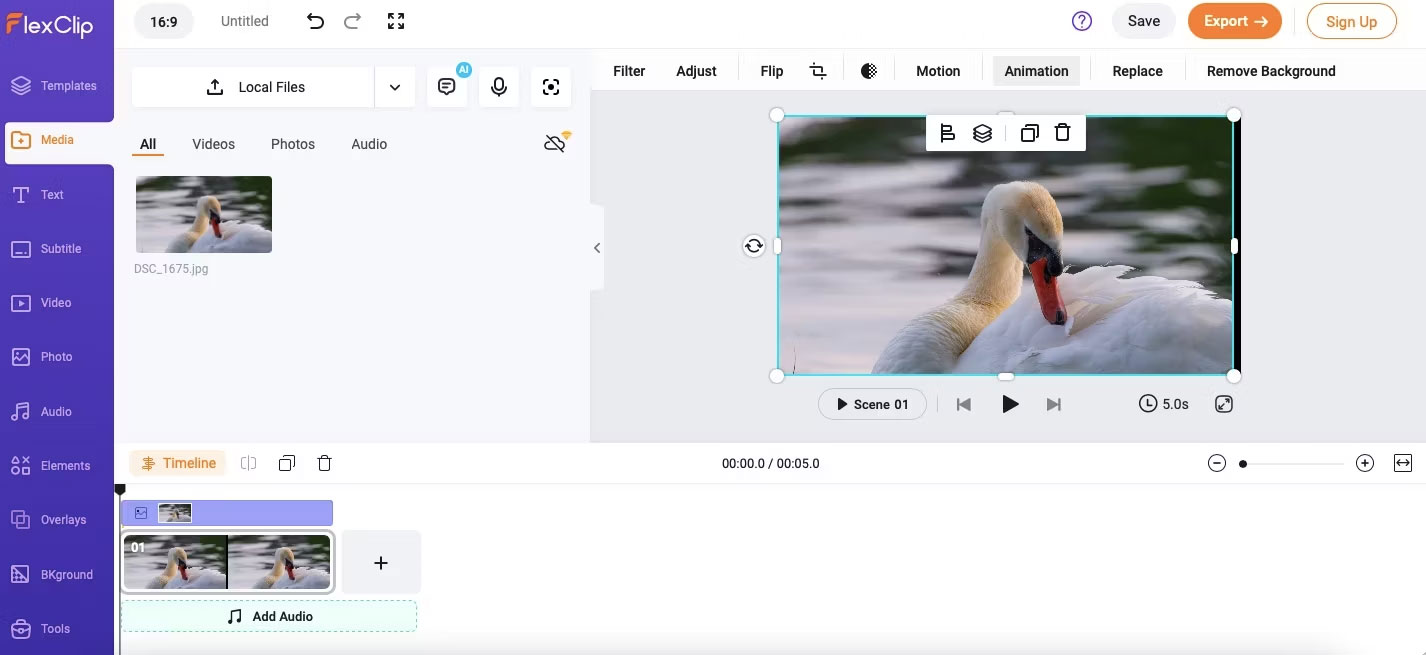Viewport: 1426px width, 655px height.
Task: Toggle the cloud sync off icon
Action: (x=555, y=144)
